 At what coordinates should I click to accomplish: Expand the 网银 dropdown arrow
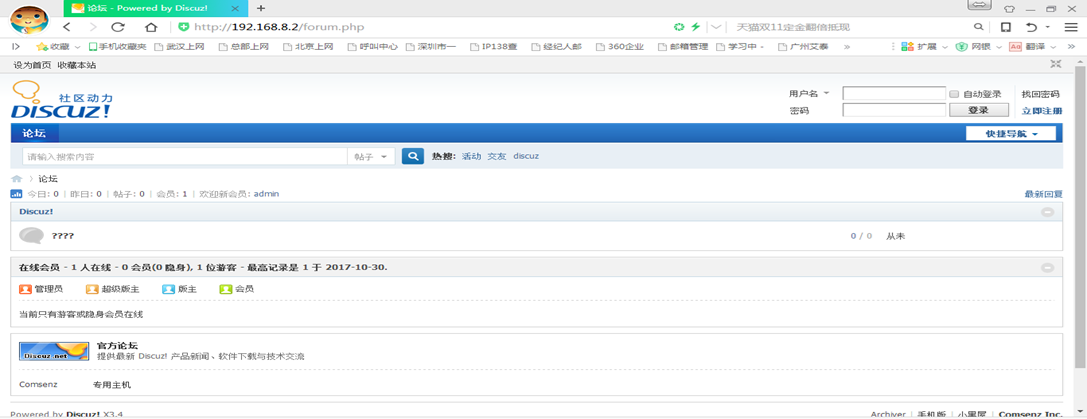coord(998,47)
